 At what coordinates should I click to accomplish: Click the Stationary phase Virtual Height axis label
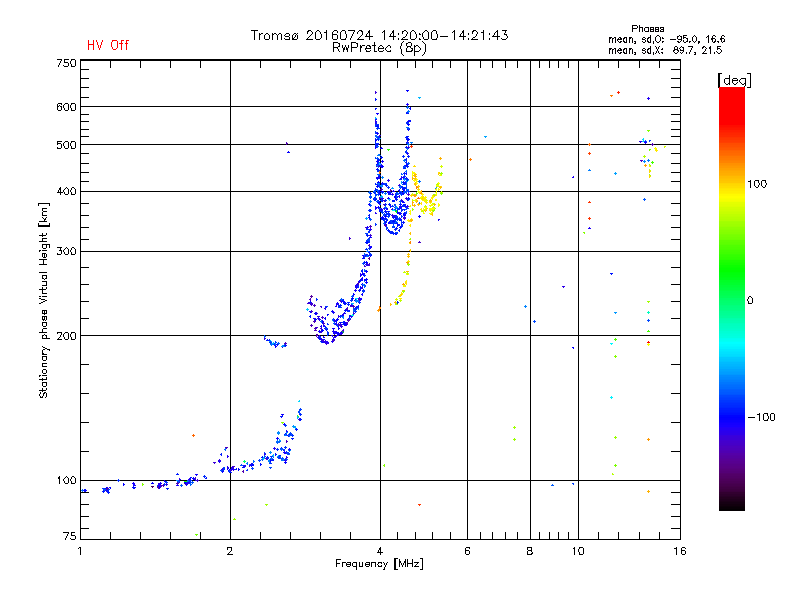(x=44, y=300)
